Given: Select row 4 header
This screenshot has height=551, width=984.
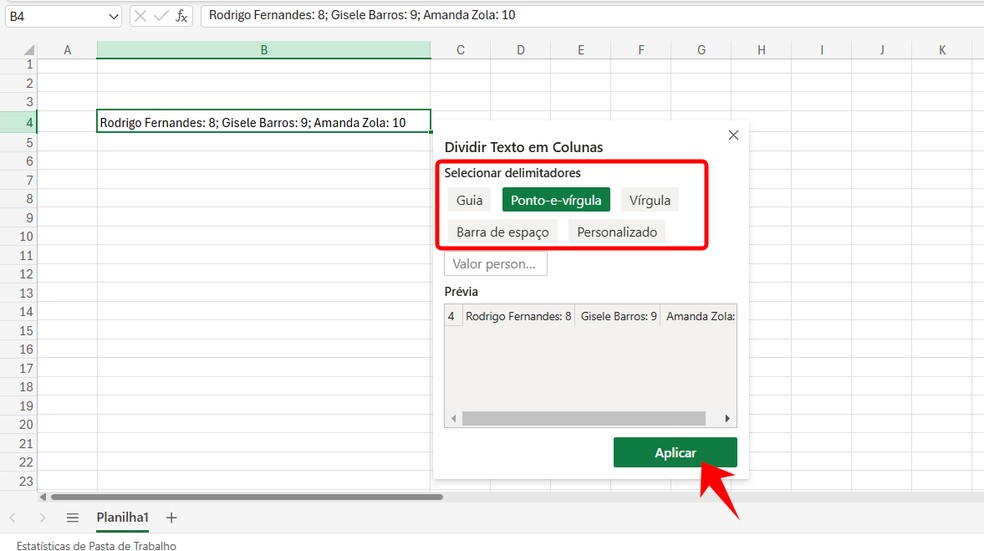Looking at the screenshot, I should pyautogui.click(x=18, y=122).
